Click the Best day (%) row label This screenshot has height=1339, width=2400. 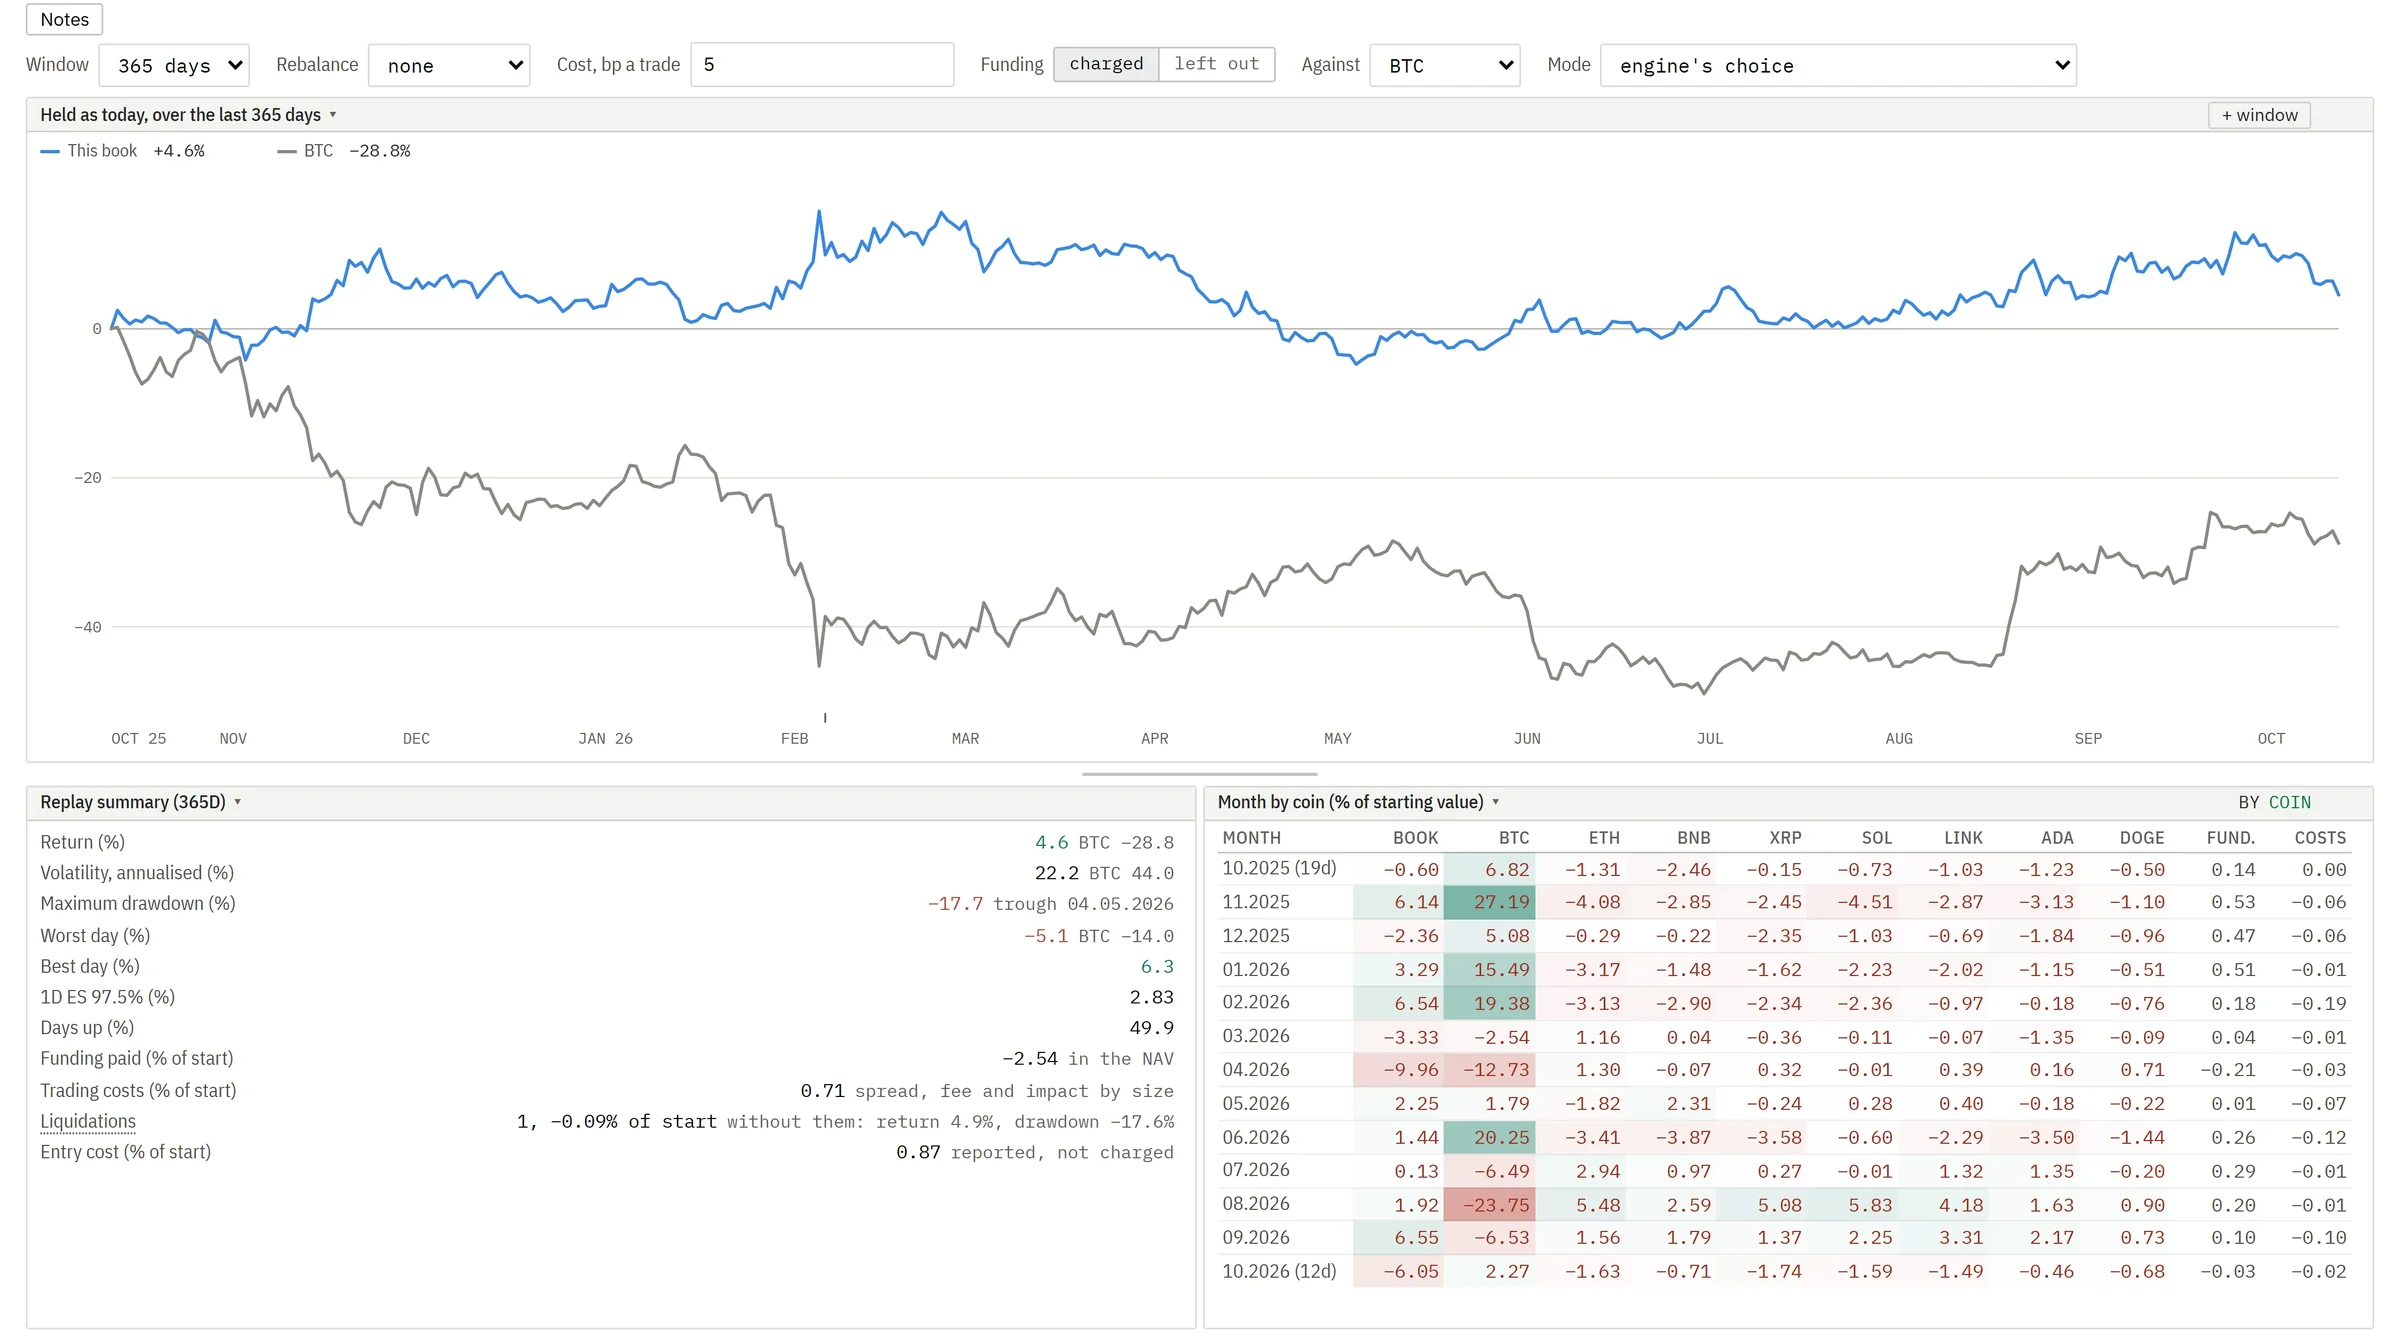click(90, 966)
